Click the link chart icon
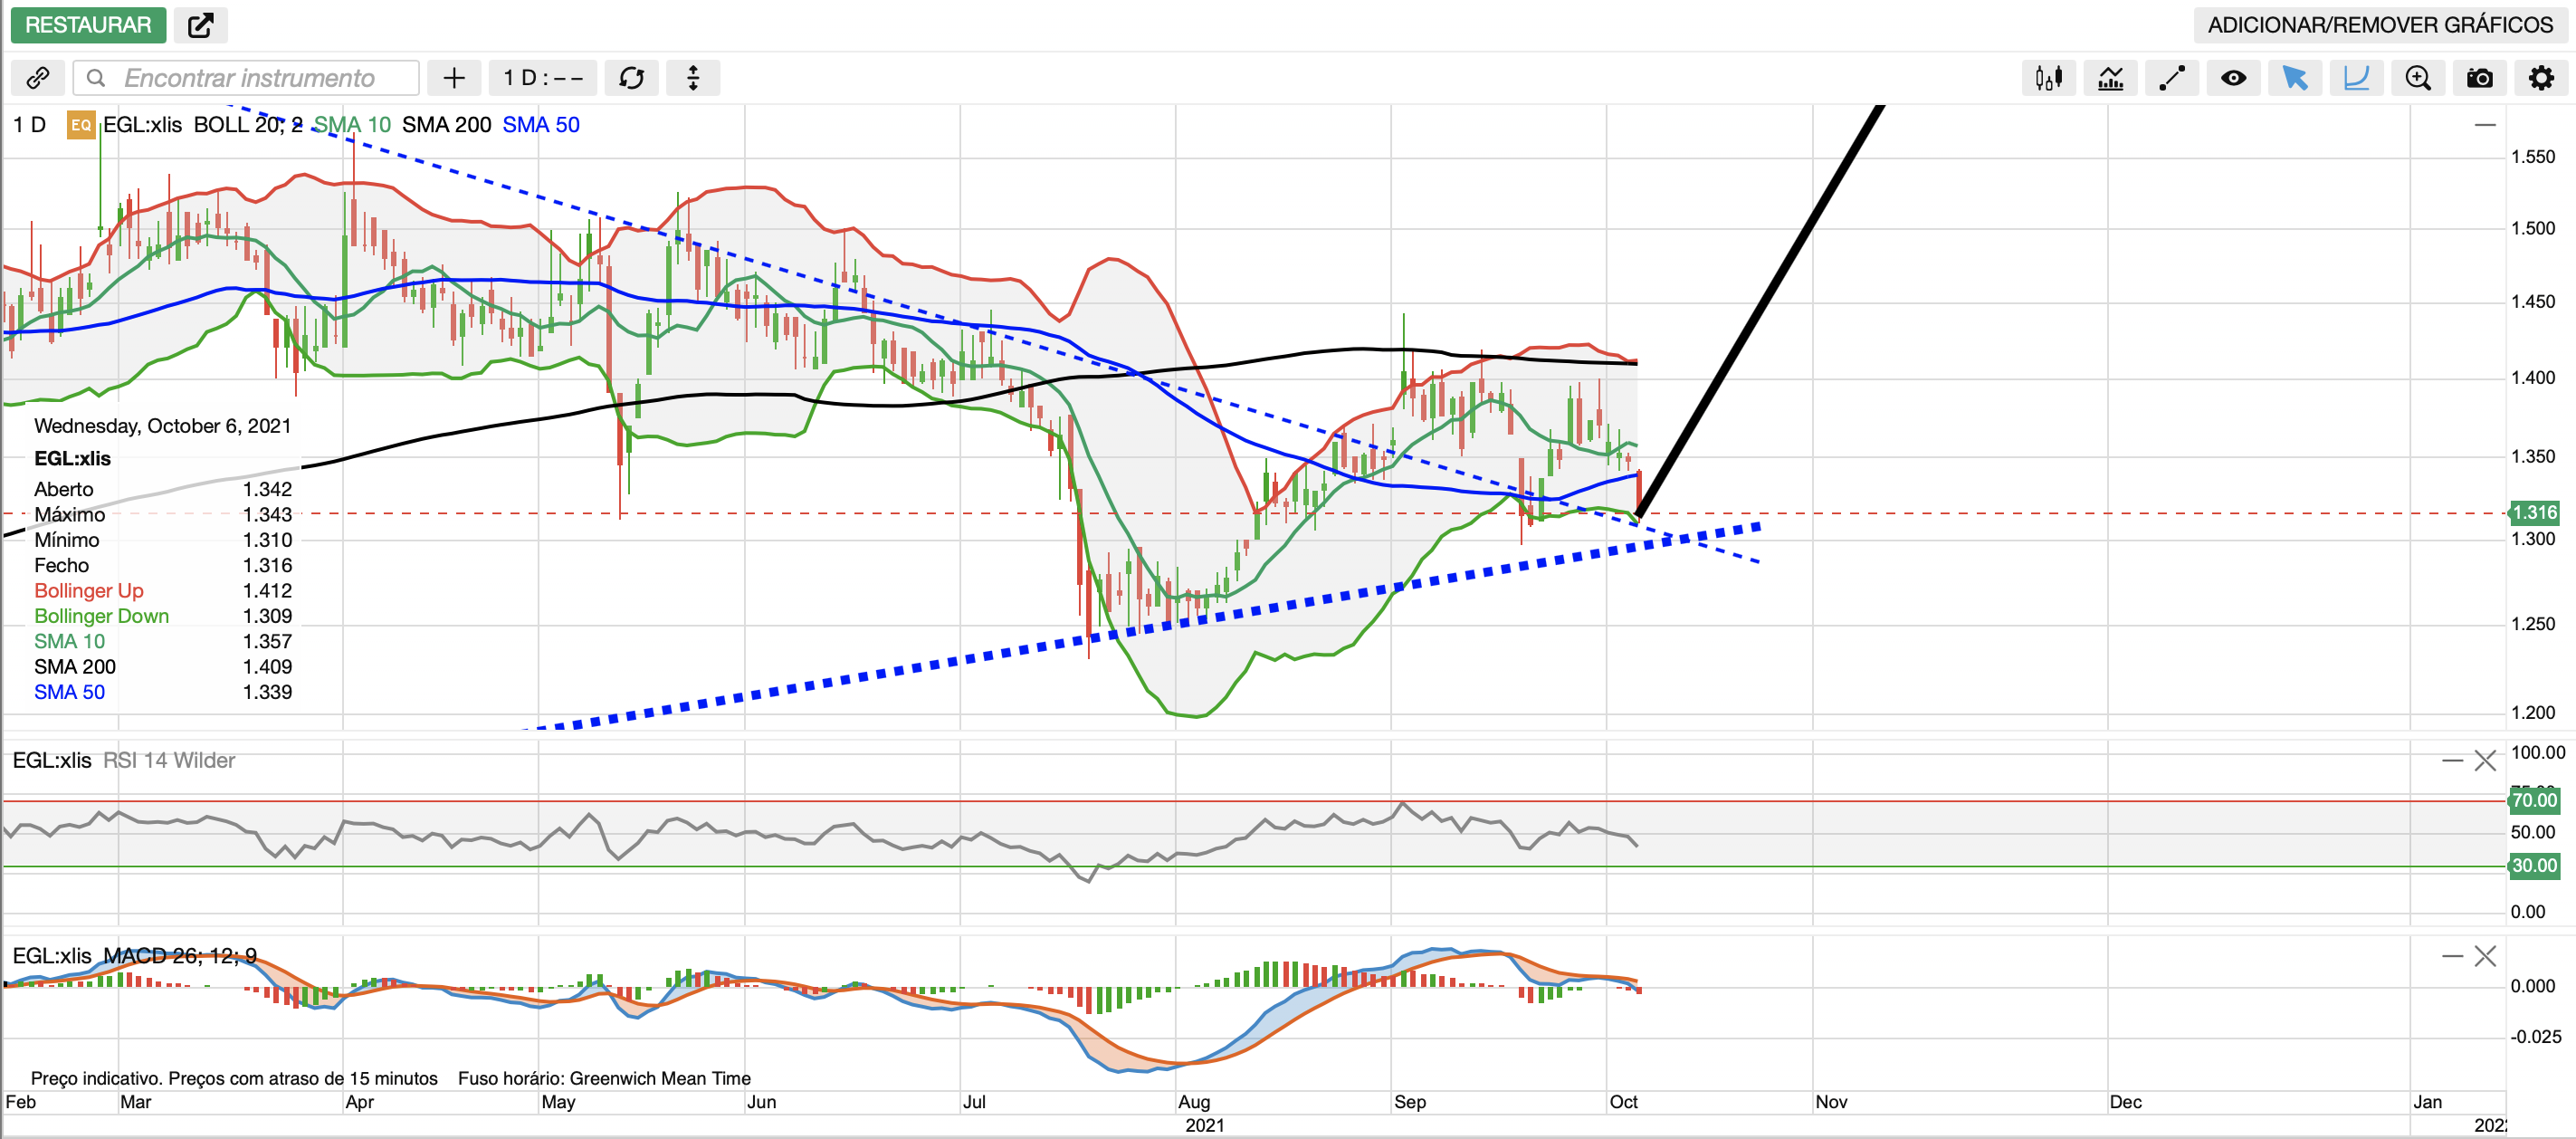The image size is (2576, 1139). tap(38, 78)
